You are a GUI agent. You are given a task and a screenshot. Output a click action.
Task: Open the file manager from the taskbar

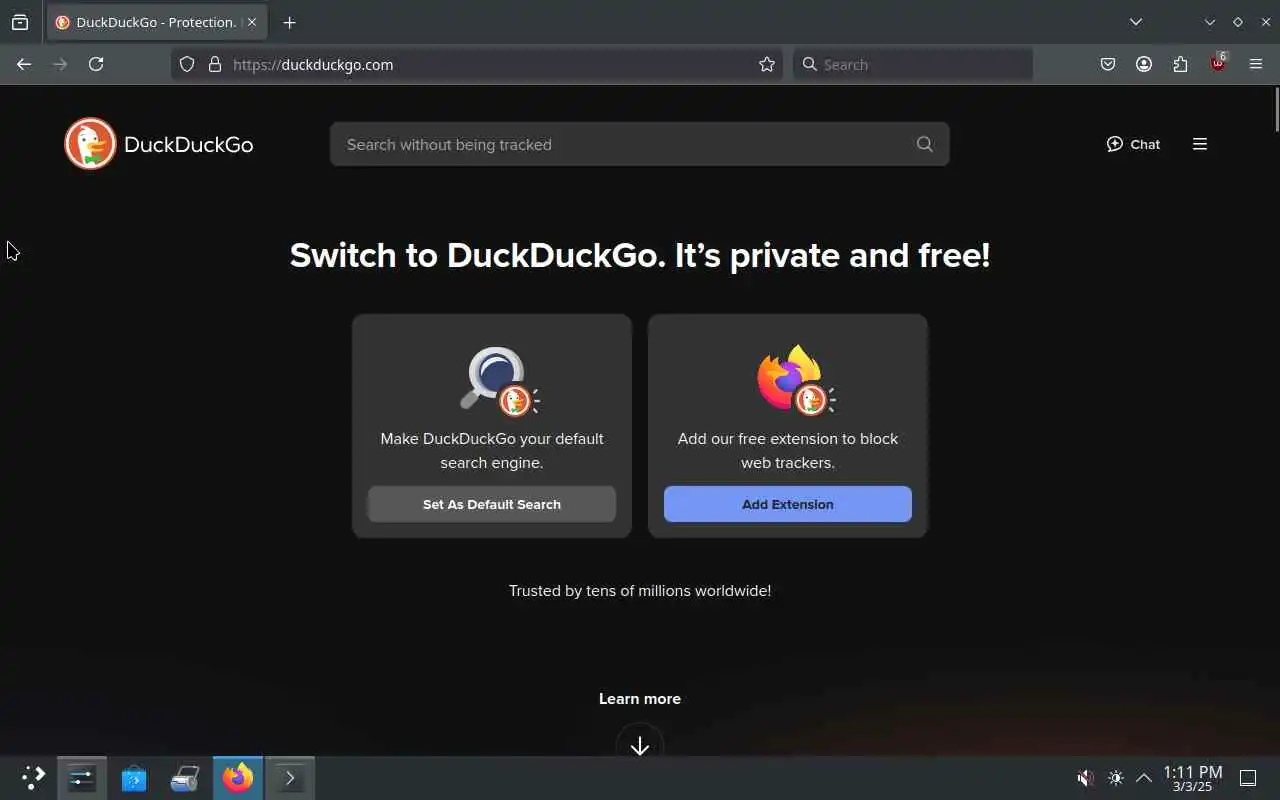(186, 778)
